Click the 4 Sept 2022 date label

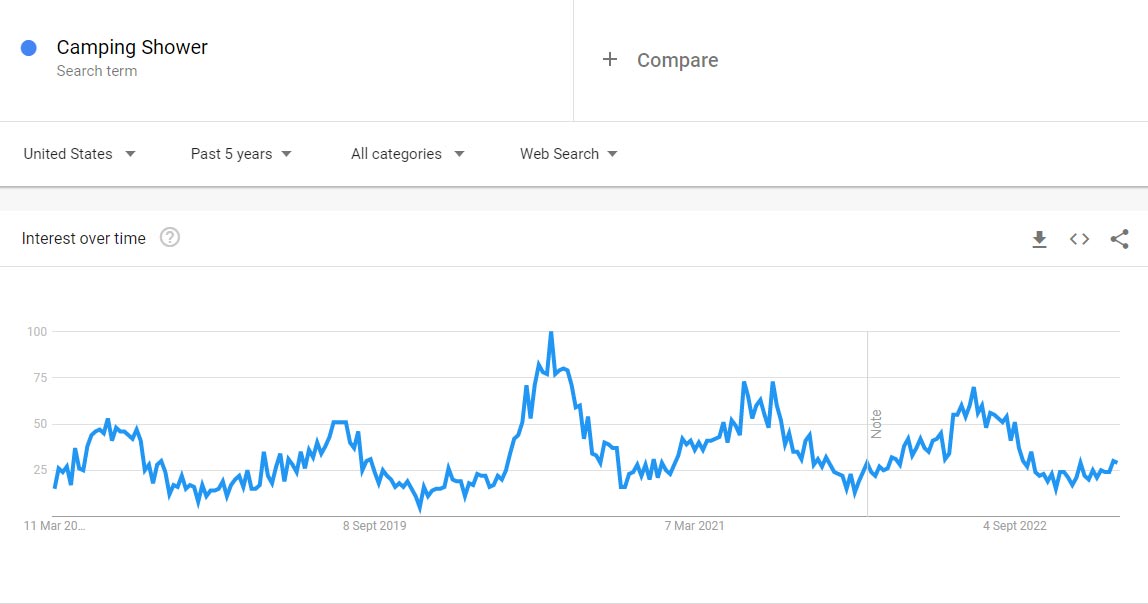tap(1014, 526)
